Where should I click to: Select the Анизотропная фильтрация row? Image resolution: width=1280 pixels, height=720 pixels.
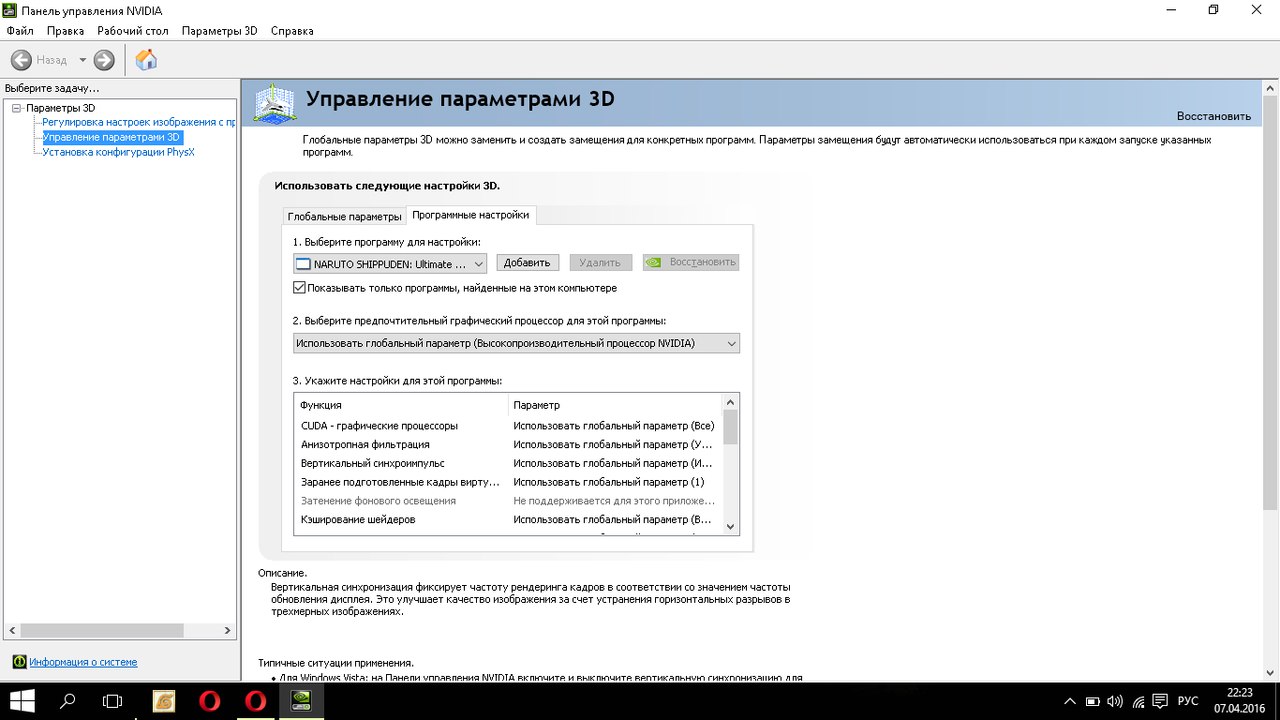(509, 444)
